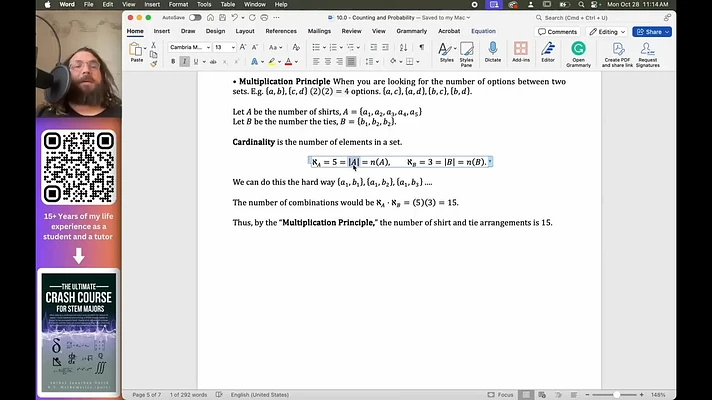The image size is (712, 400).
Task: Redo with the circular arrow icon
Action: tap(252, 18)
